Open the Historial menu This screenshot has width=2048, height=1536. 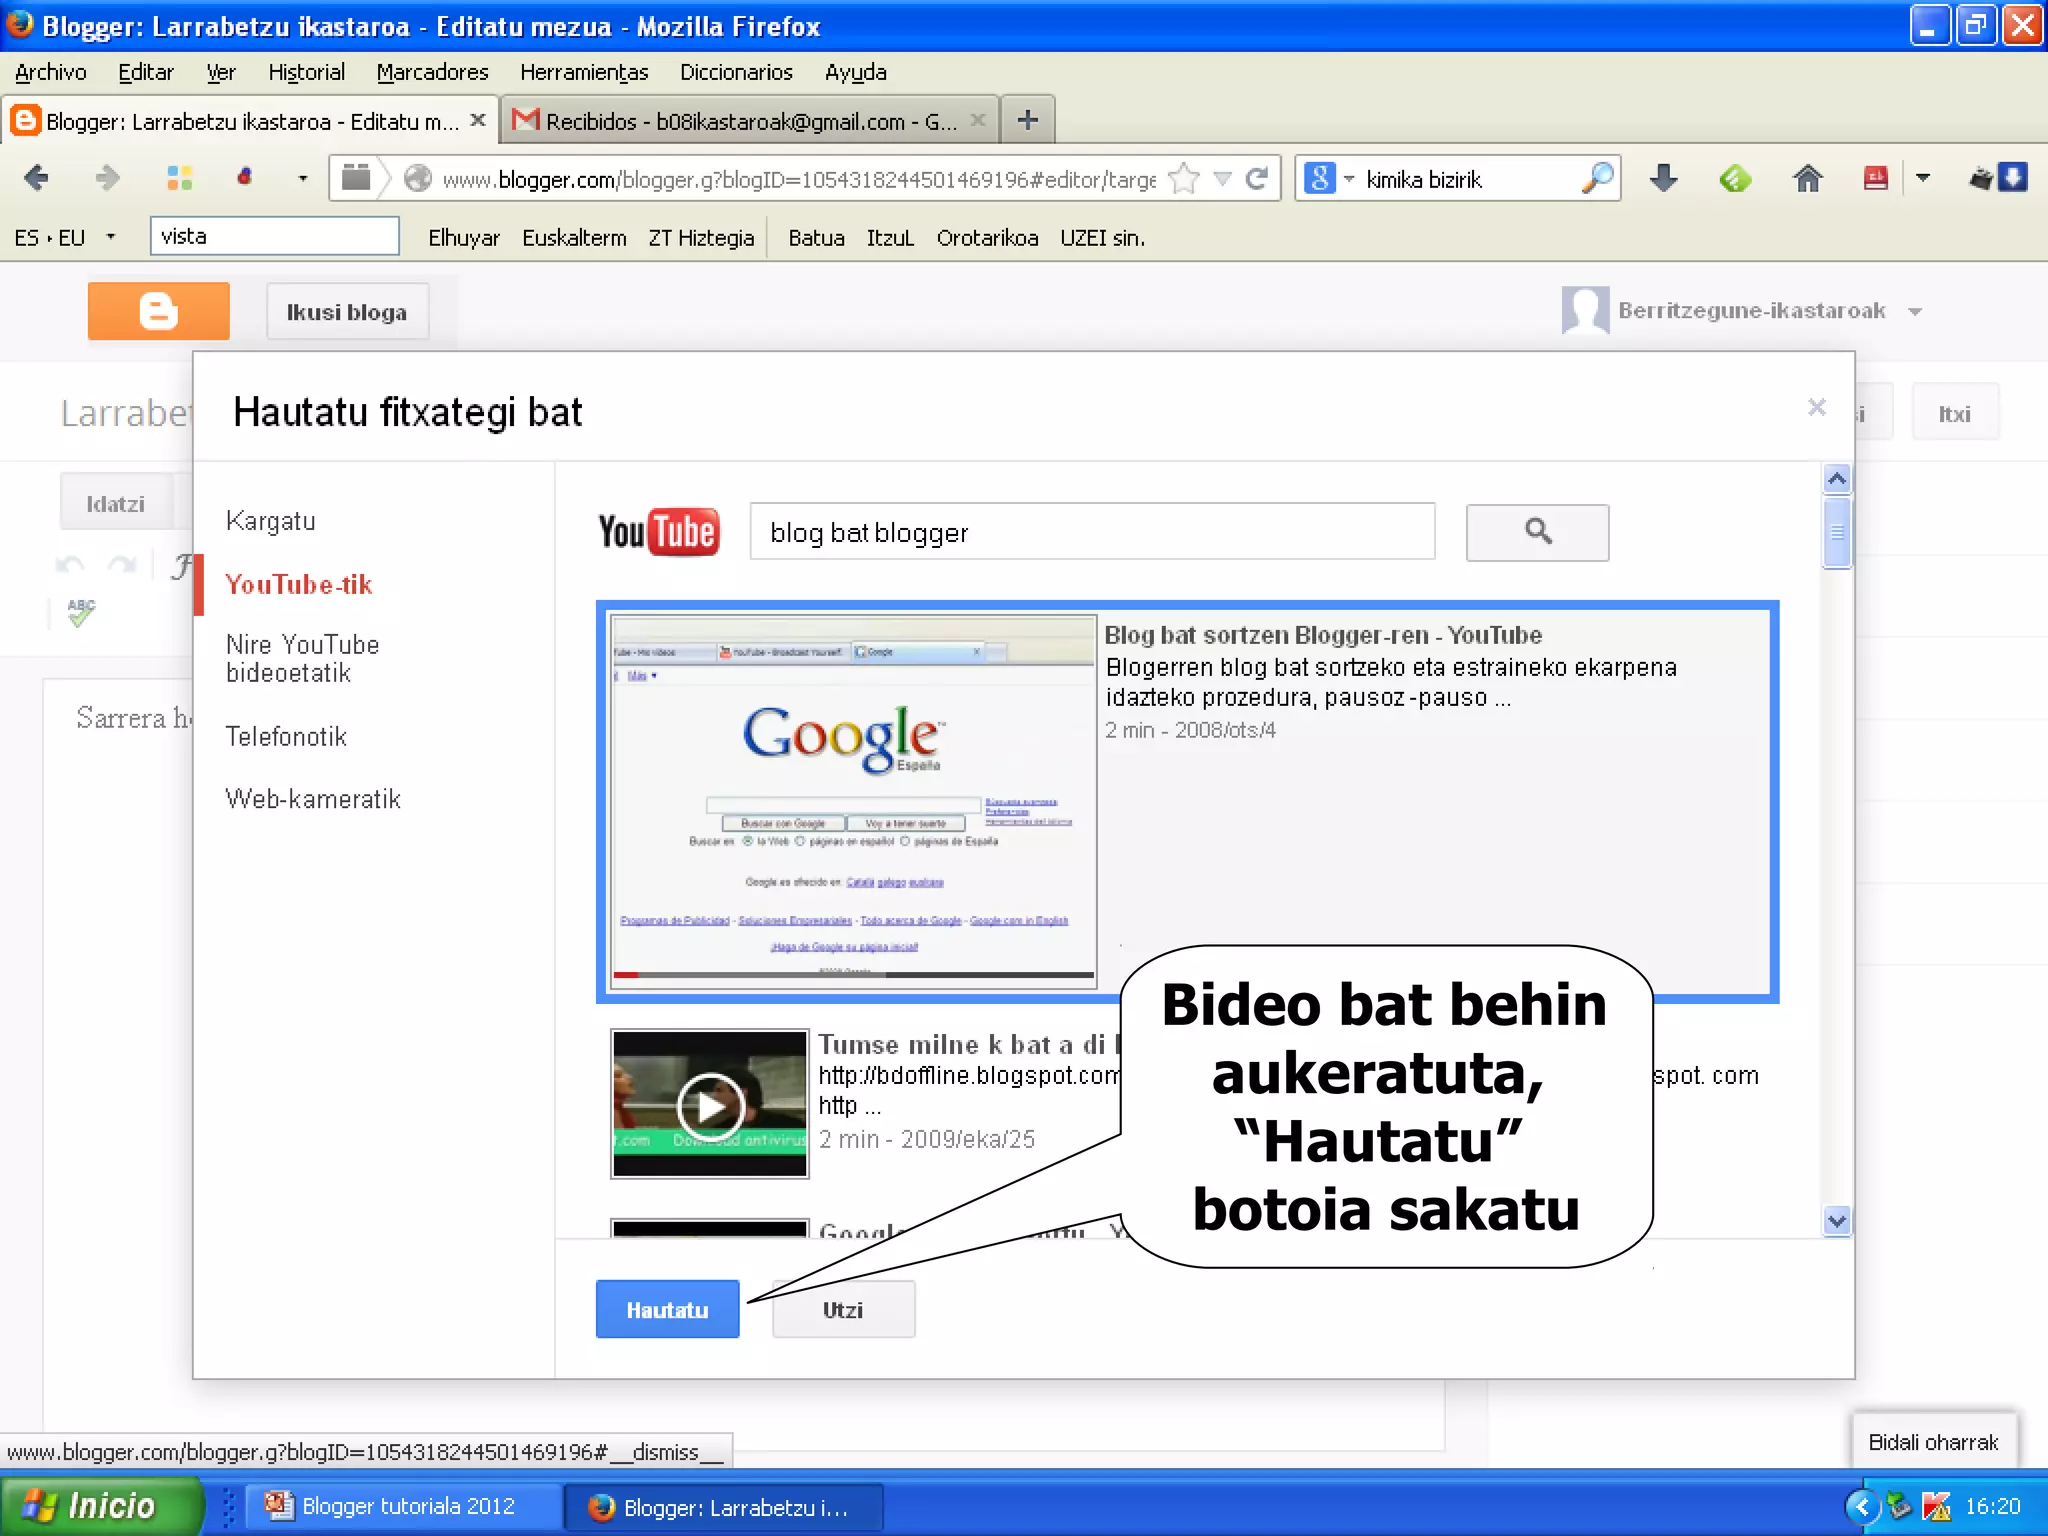(x=306, y=72)
